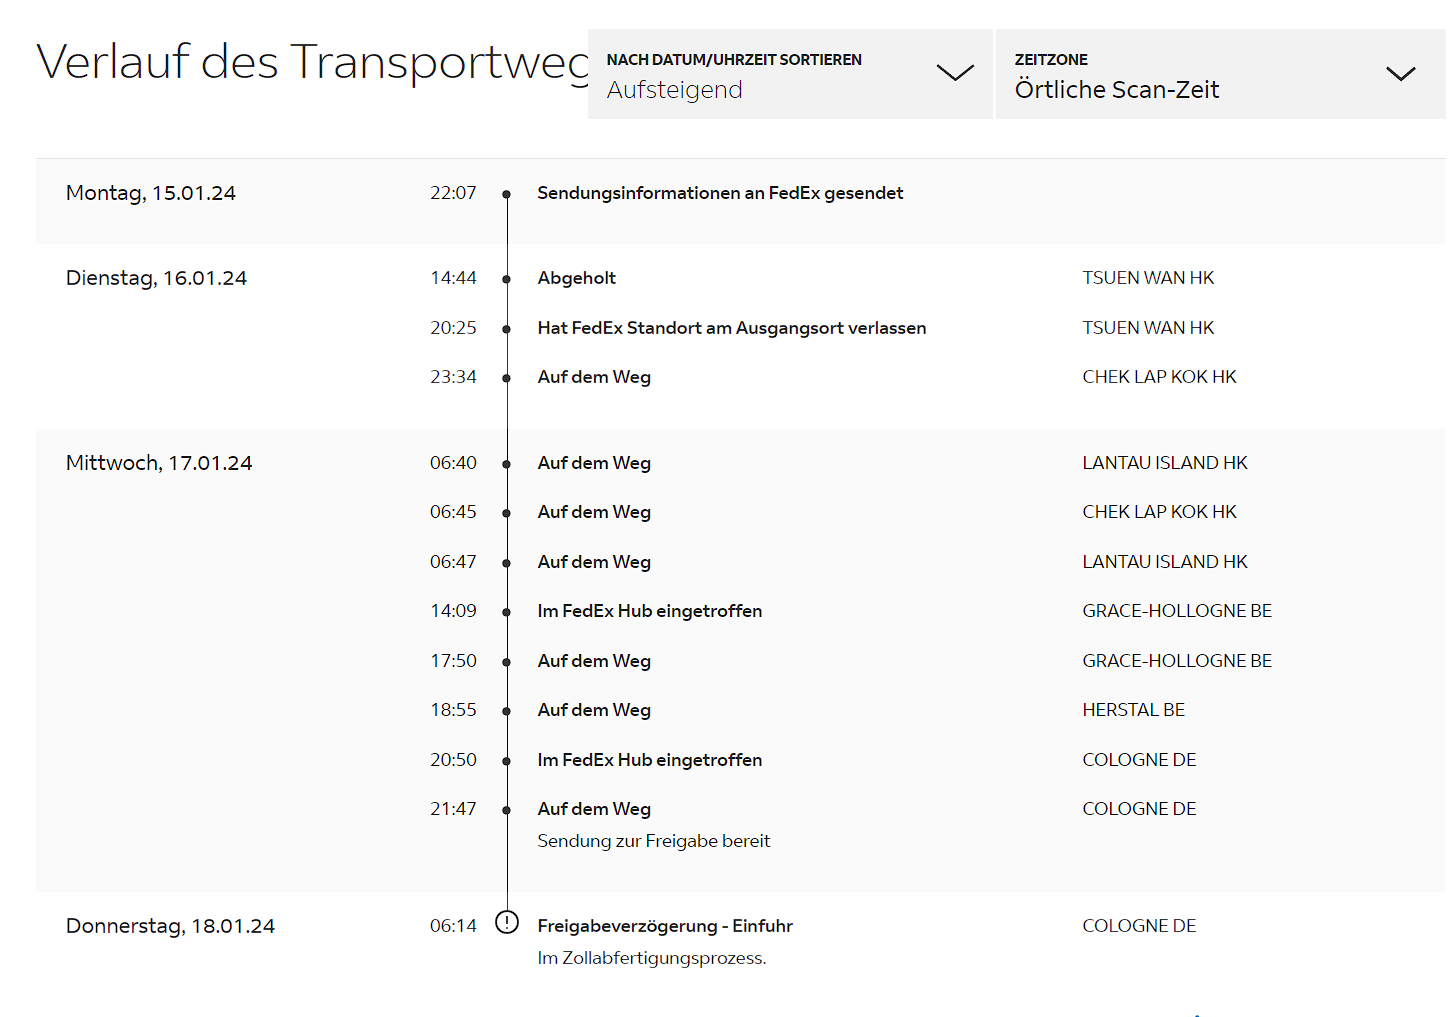Click the clearance delay exclamation alert icon
Screen dimensions: 1456x1017
(x=507, y=923)
